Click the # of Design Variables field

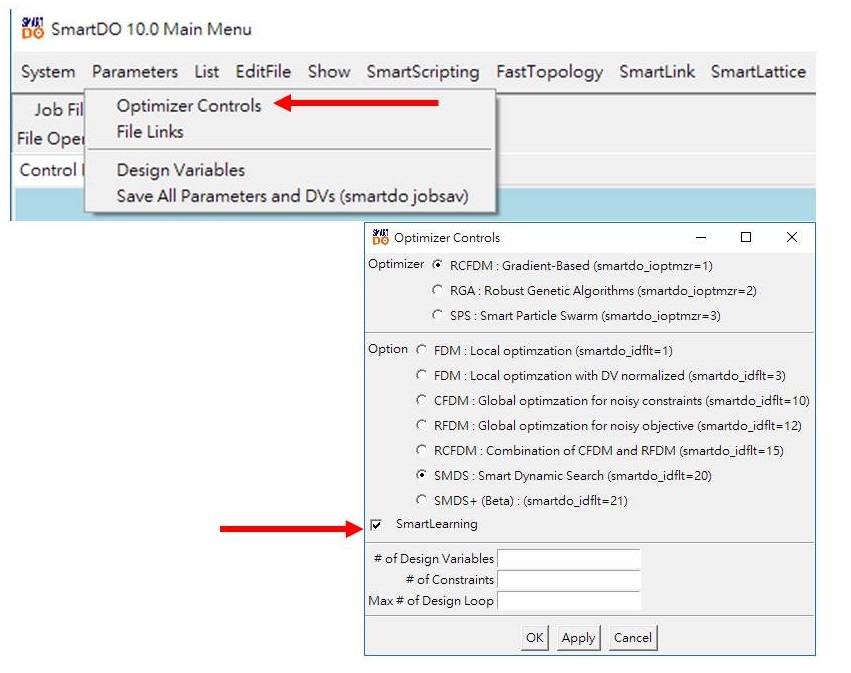click(568, 559)
